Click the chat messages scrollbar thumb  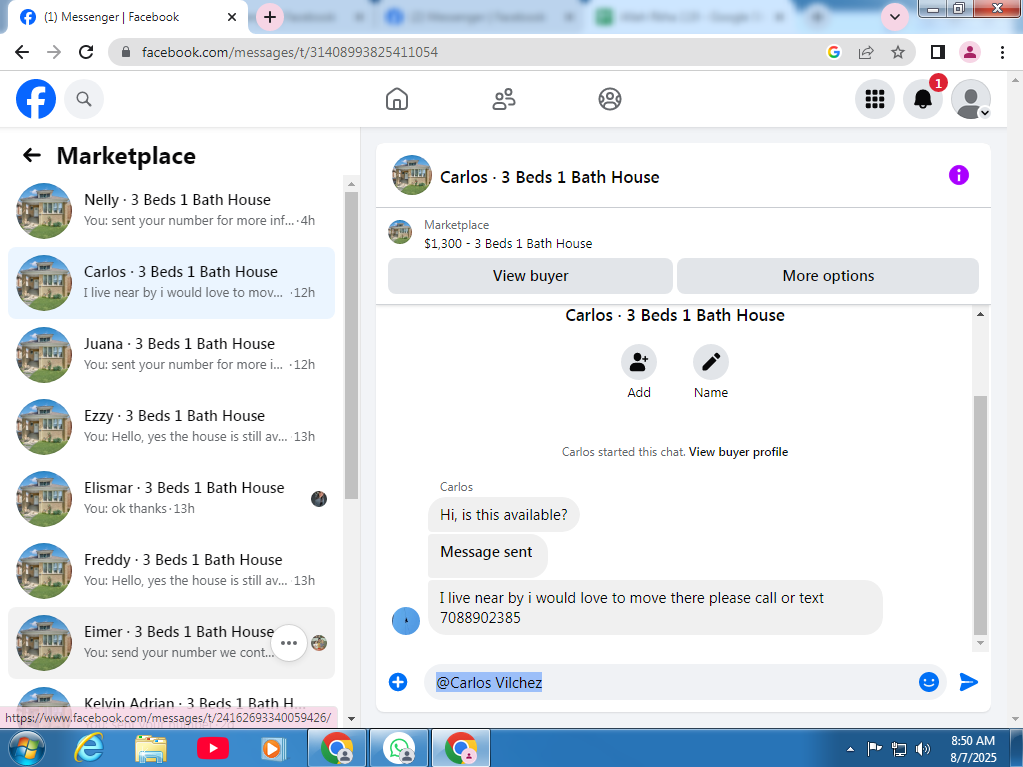[x=980, y=515]
